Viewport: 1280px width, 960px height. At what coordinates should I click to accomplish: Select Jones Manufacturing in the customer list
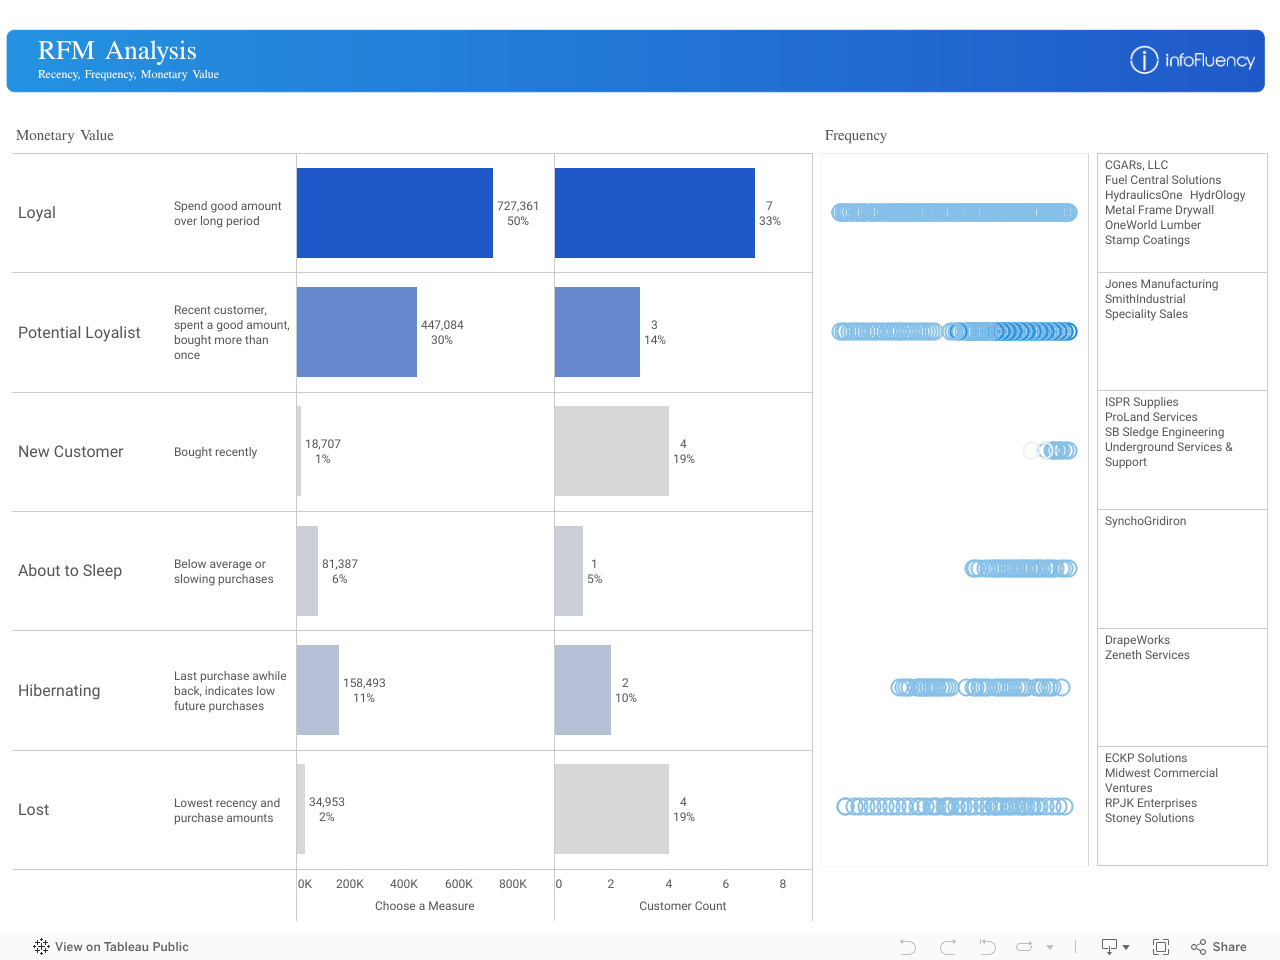point(1161,284)
